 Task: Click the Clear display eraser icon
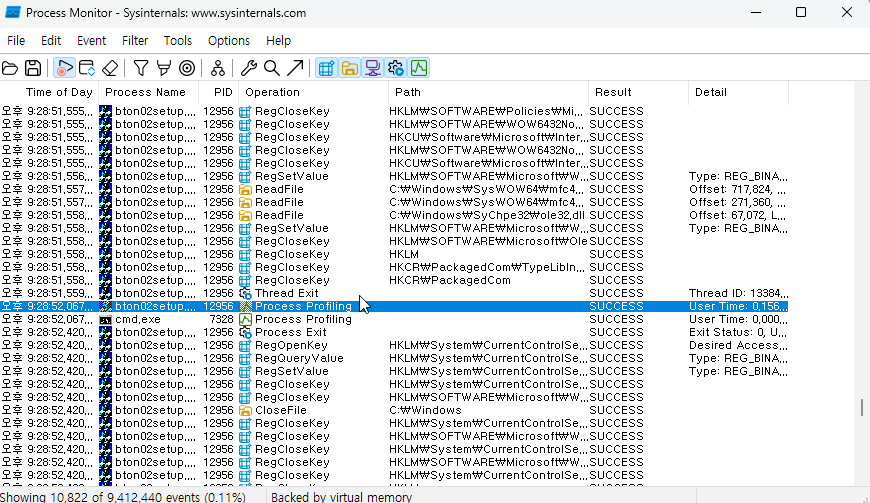tap(111, 68)
